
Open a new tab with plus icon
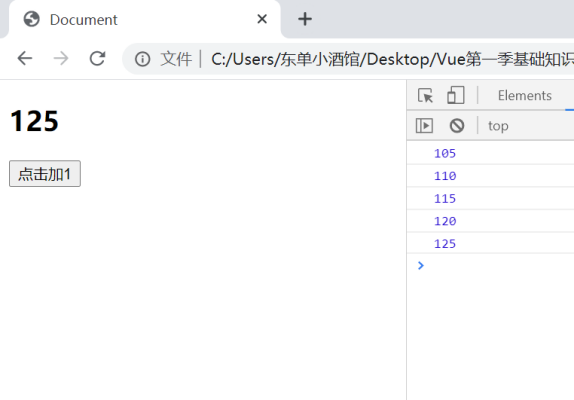[x=305, y=19]
